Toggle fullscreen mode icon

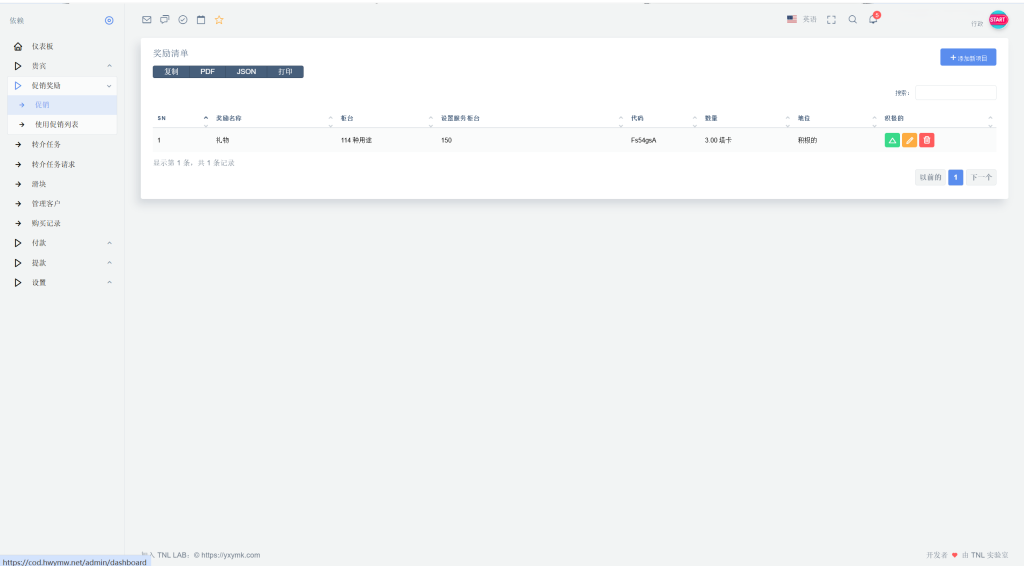point(831,20)
